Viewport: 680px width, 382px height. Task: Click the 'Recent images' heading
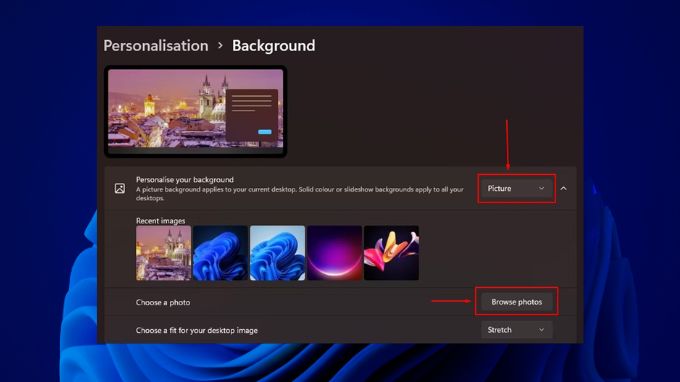coord(160,221)
